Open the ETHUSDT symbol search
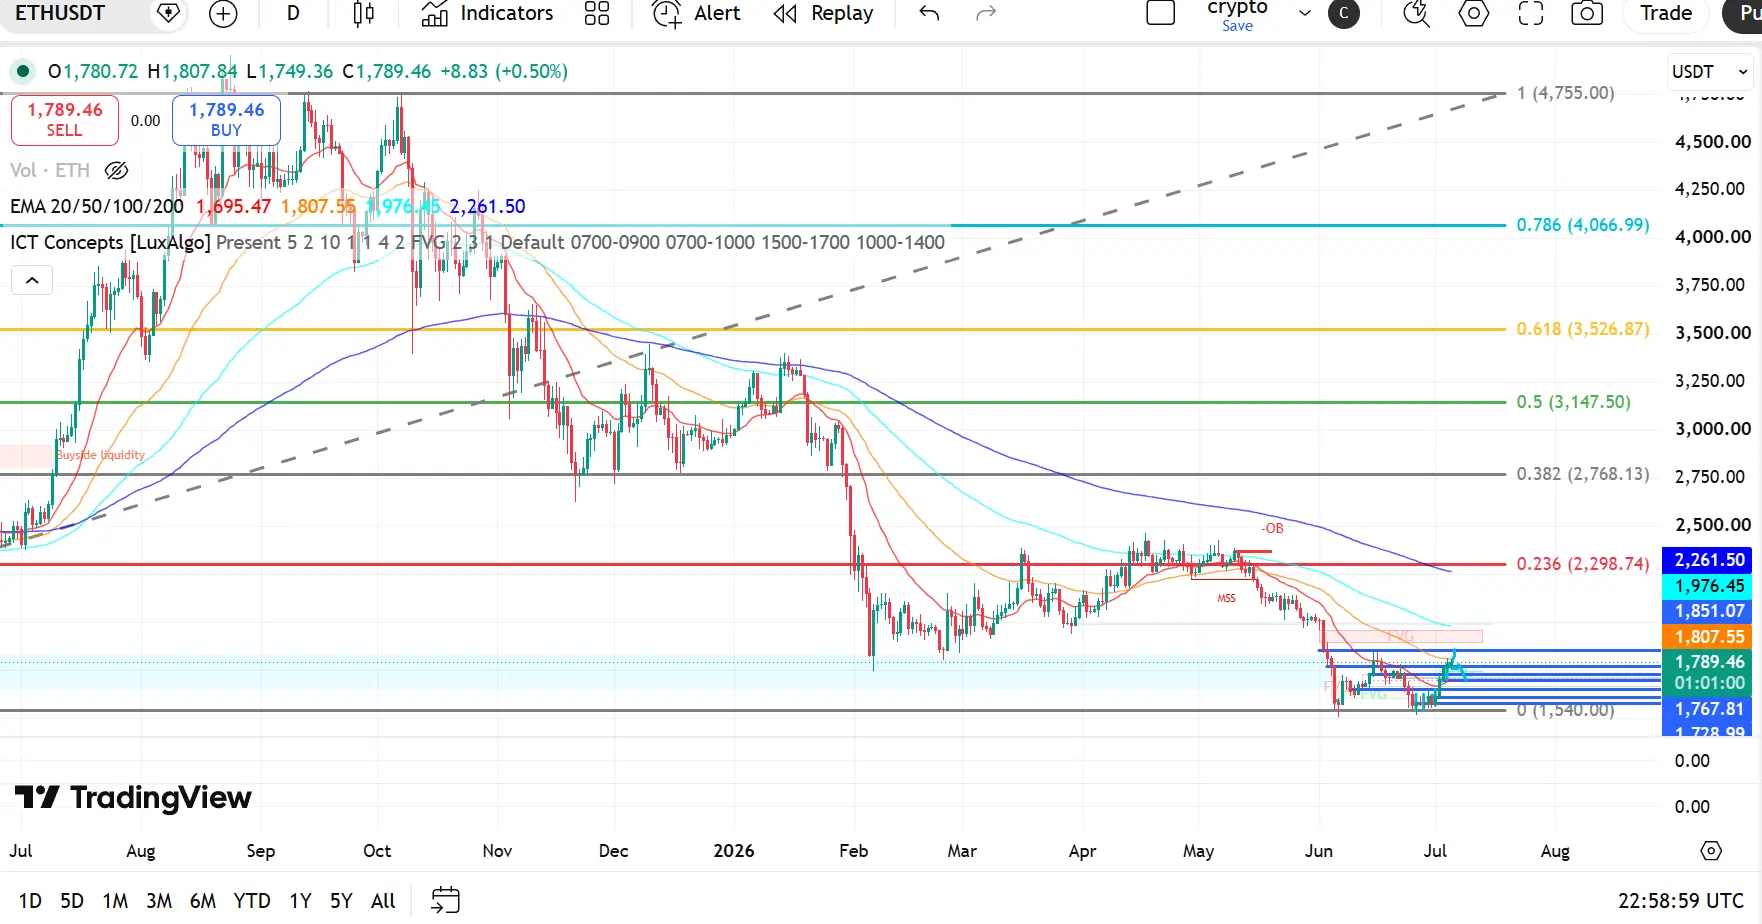The height and width of the screenshot is (924, 1762). point(60,13)
